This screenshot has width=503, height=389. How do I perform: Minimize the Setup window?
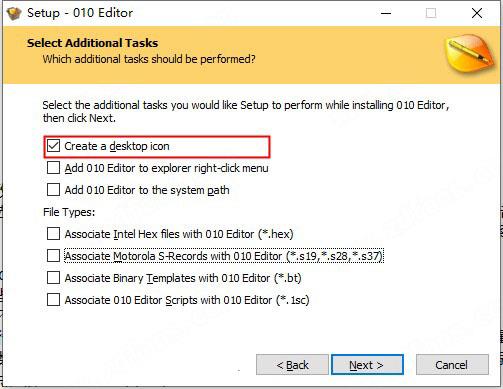386,13
